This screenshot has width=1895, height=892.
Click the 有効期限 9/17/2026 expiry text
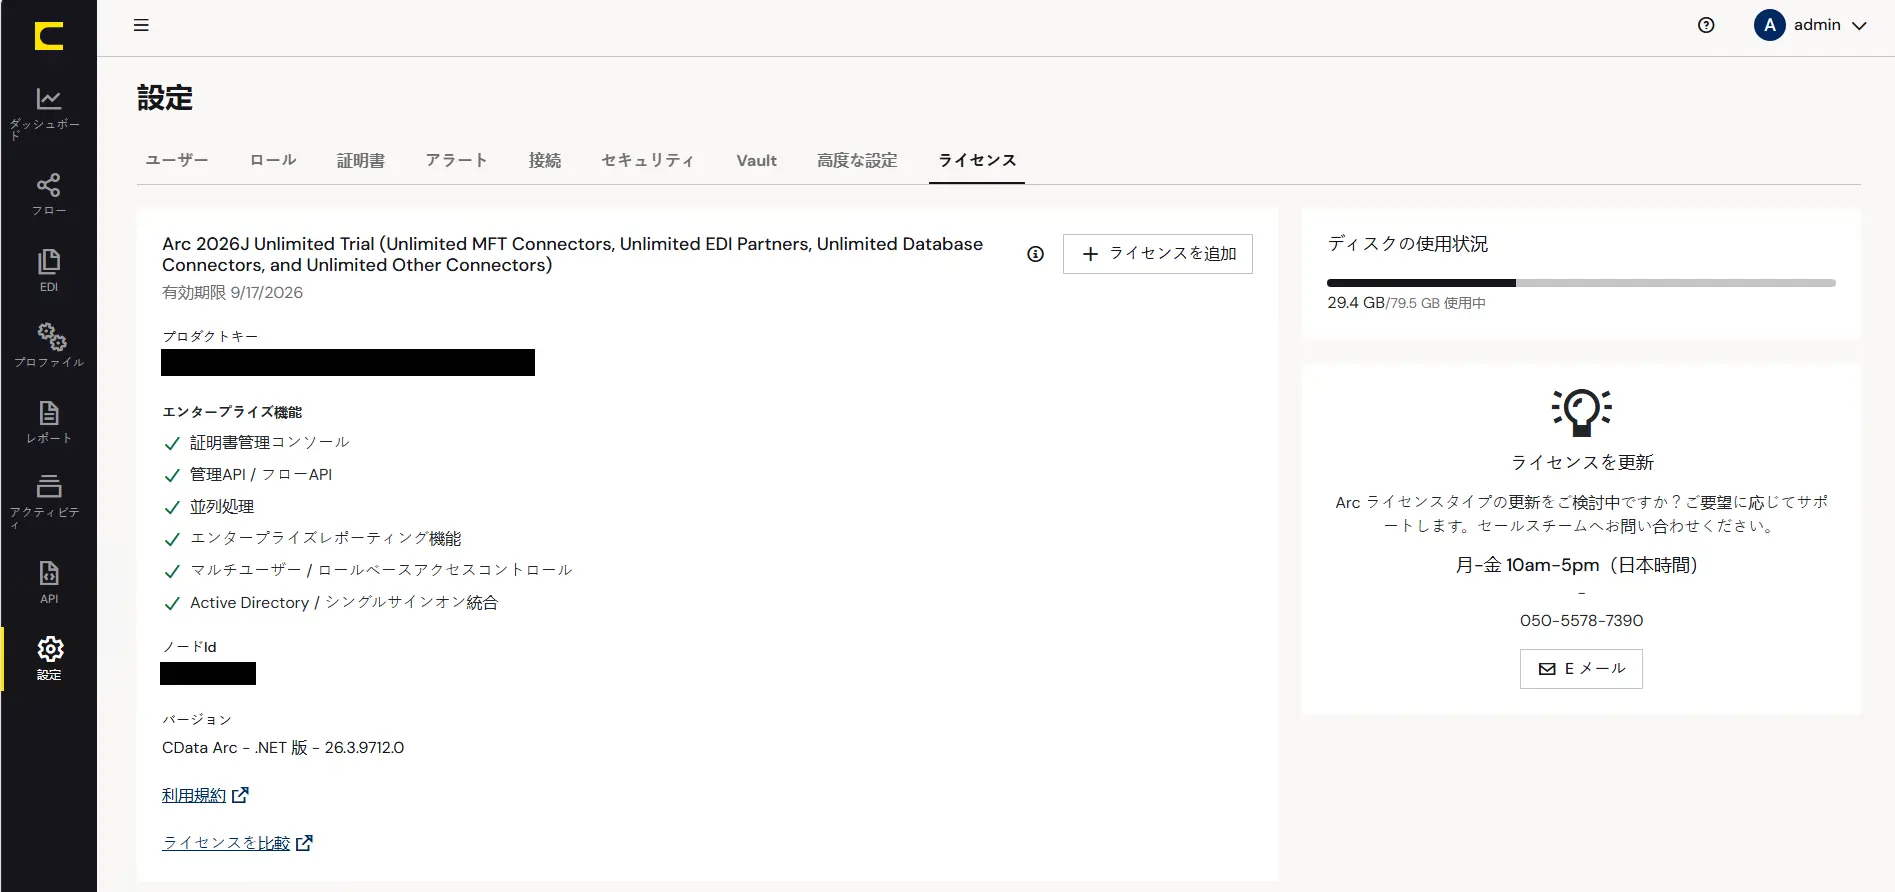[232, 293]
